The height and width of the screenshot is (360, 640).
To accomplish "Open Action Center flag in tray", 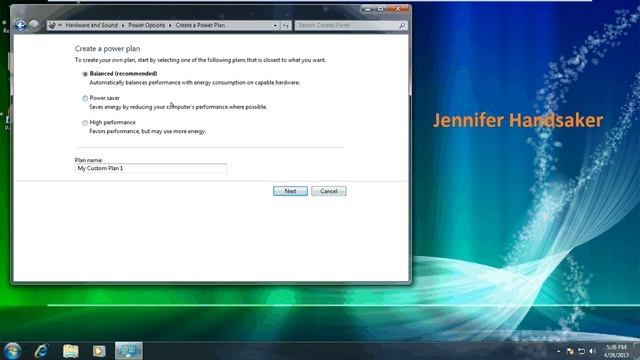I will (x=570, y=351).
